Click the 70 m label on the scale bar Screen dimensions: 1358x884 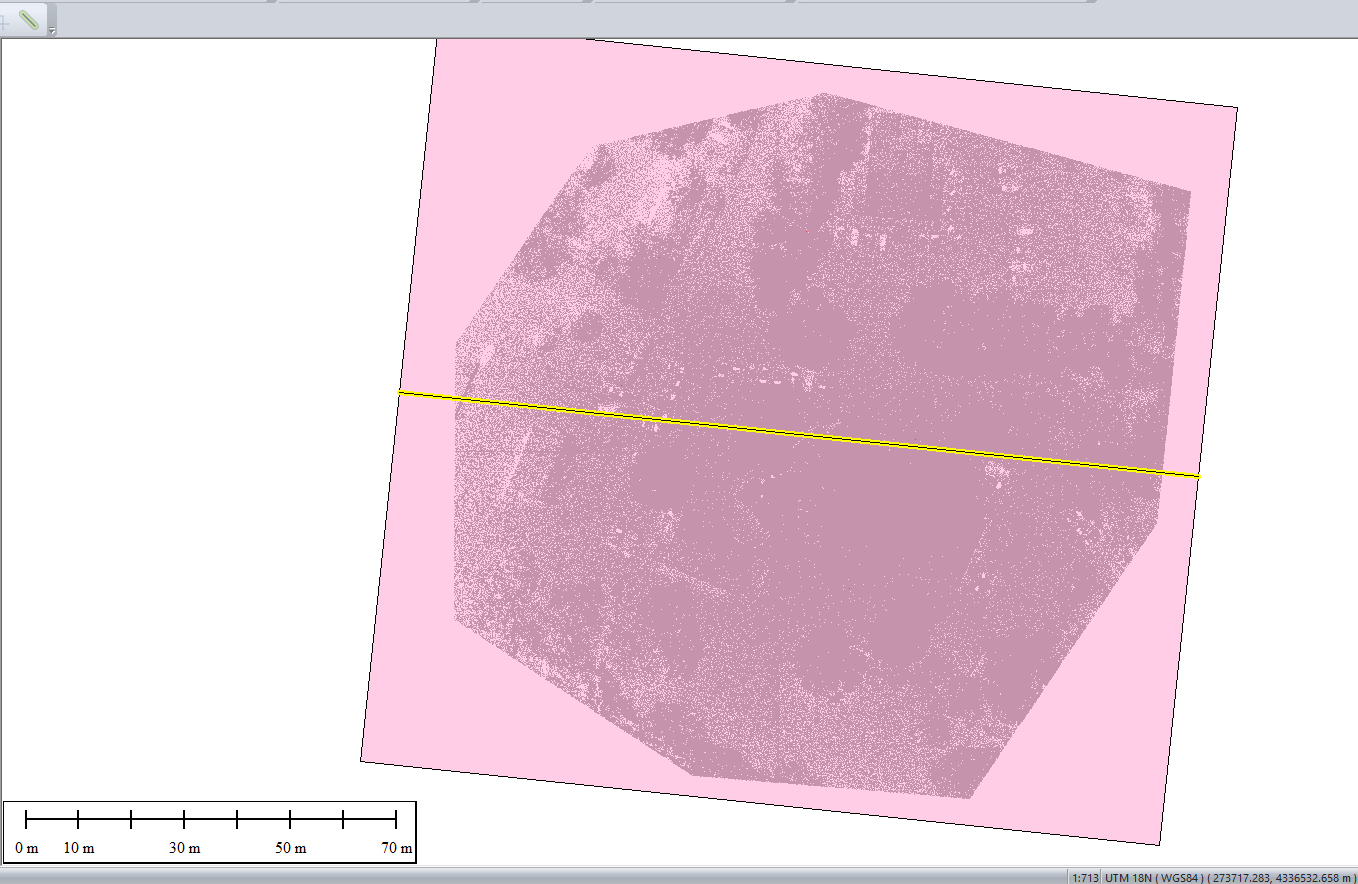point(396,847)
